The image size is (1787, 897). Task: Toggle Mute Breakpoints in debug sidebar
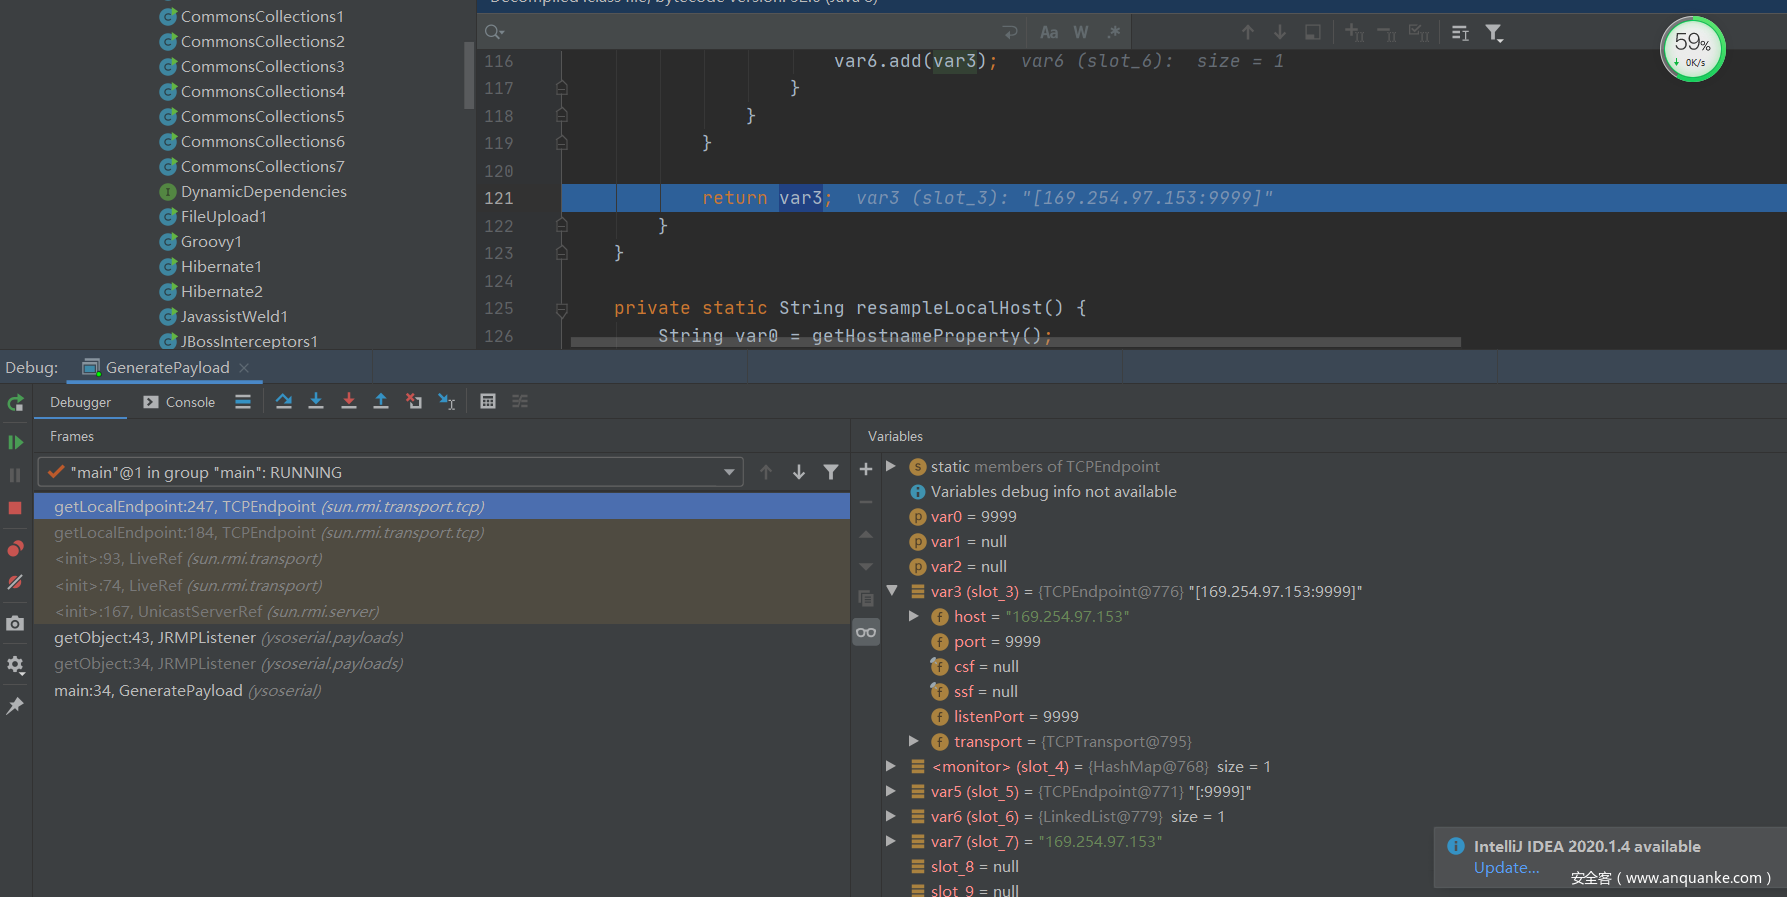coord(15,582)
